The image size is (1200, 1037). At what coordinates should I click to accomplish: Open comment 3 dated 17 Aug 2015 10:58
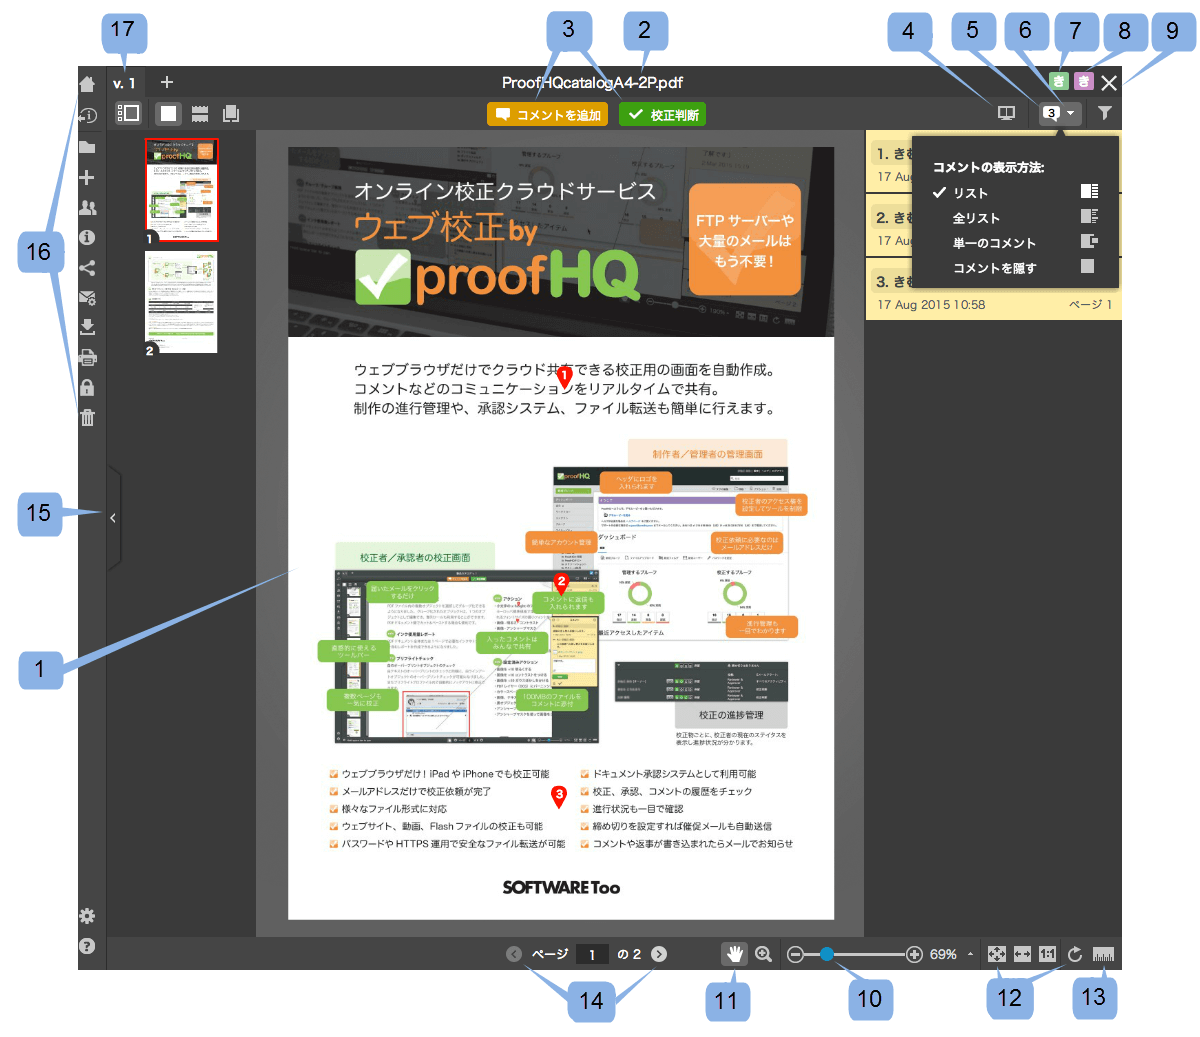coord(993,291)
